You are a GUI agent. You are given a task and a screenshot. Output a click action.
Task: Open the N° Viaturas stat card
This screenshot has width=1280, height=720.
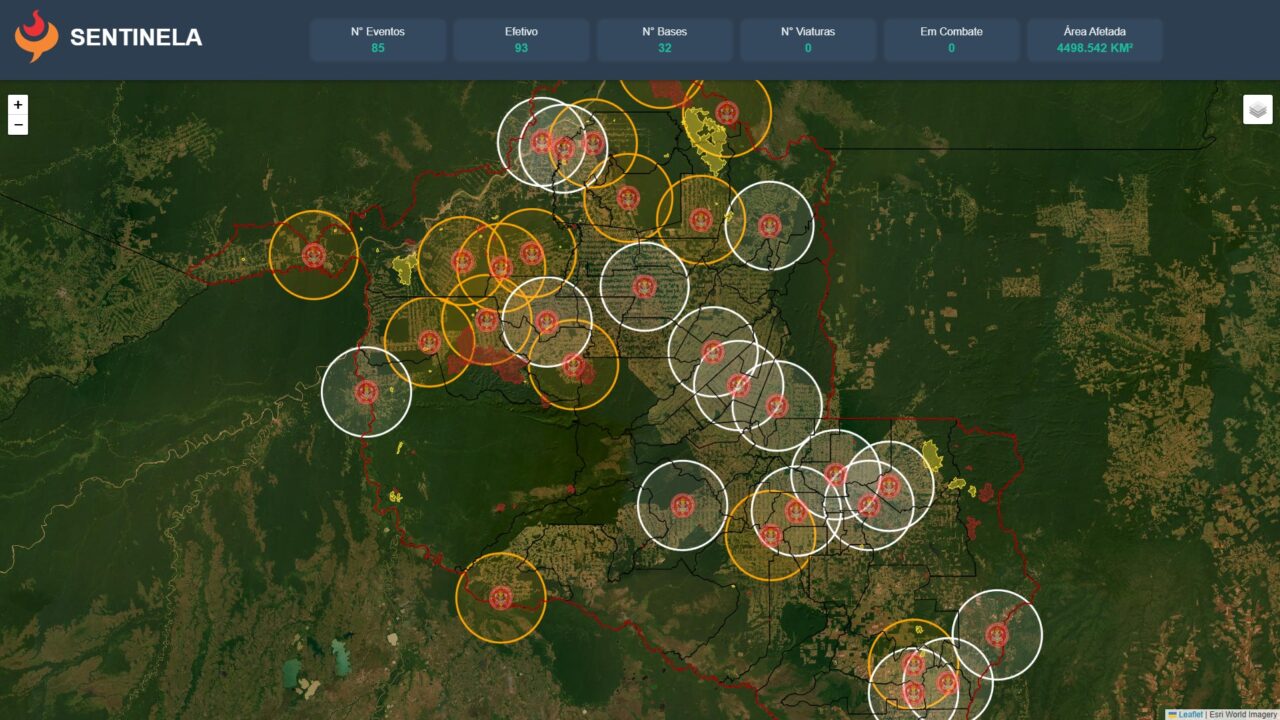808,40
